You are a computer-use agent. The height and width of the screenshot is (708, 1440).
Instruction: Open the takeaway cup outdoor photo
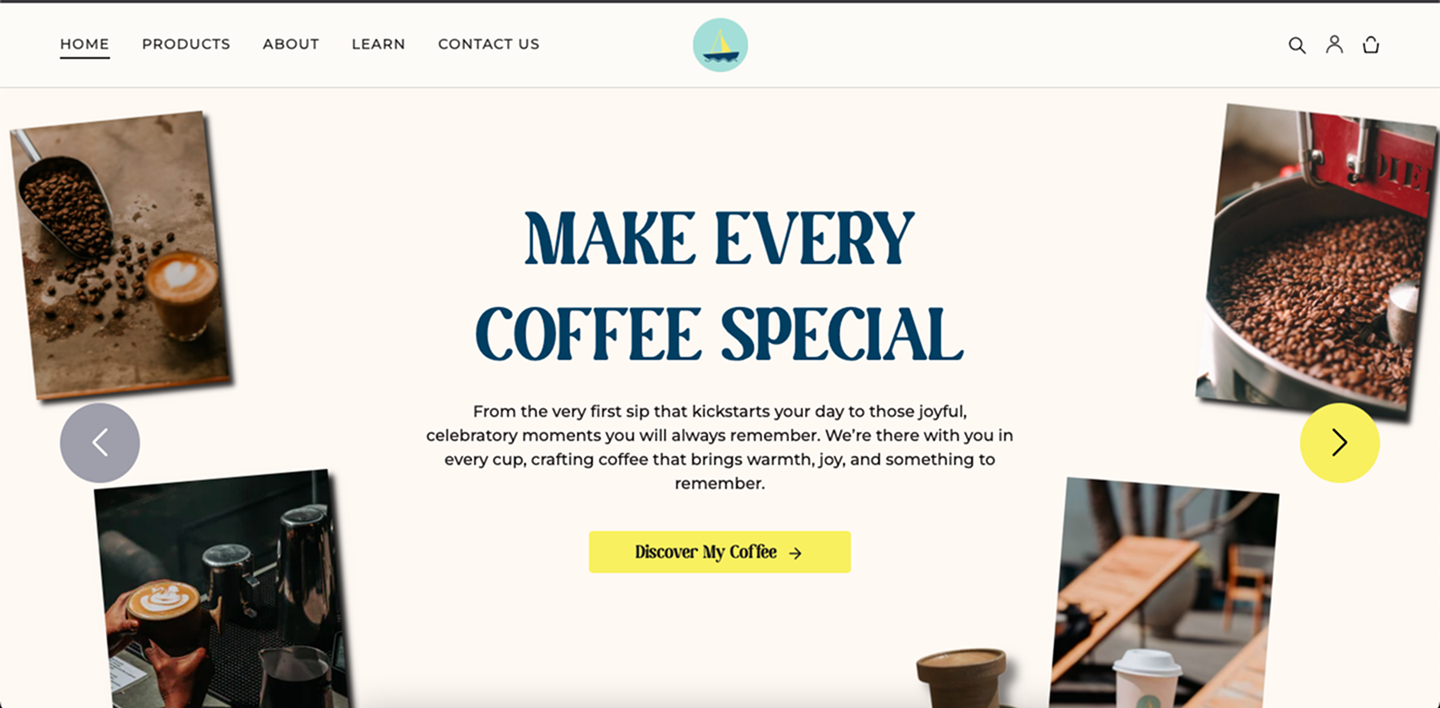tap(1163, 593)
